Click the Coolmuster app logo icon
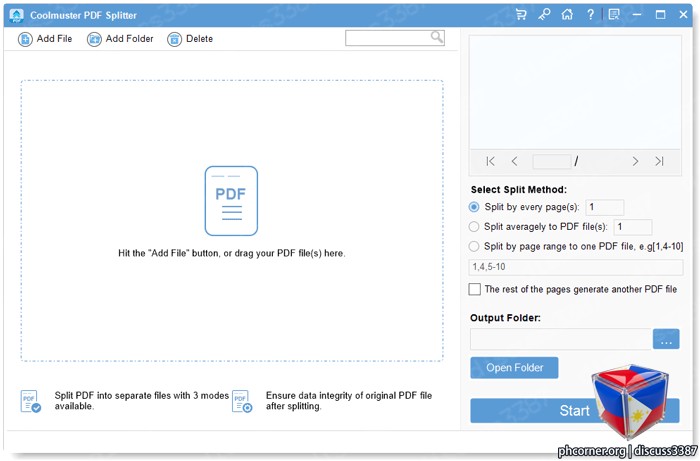This screenshot has height=461, width=700. 17,15
